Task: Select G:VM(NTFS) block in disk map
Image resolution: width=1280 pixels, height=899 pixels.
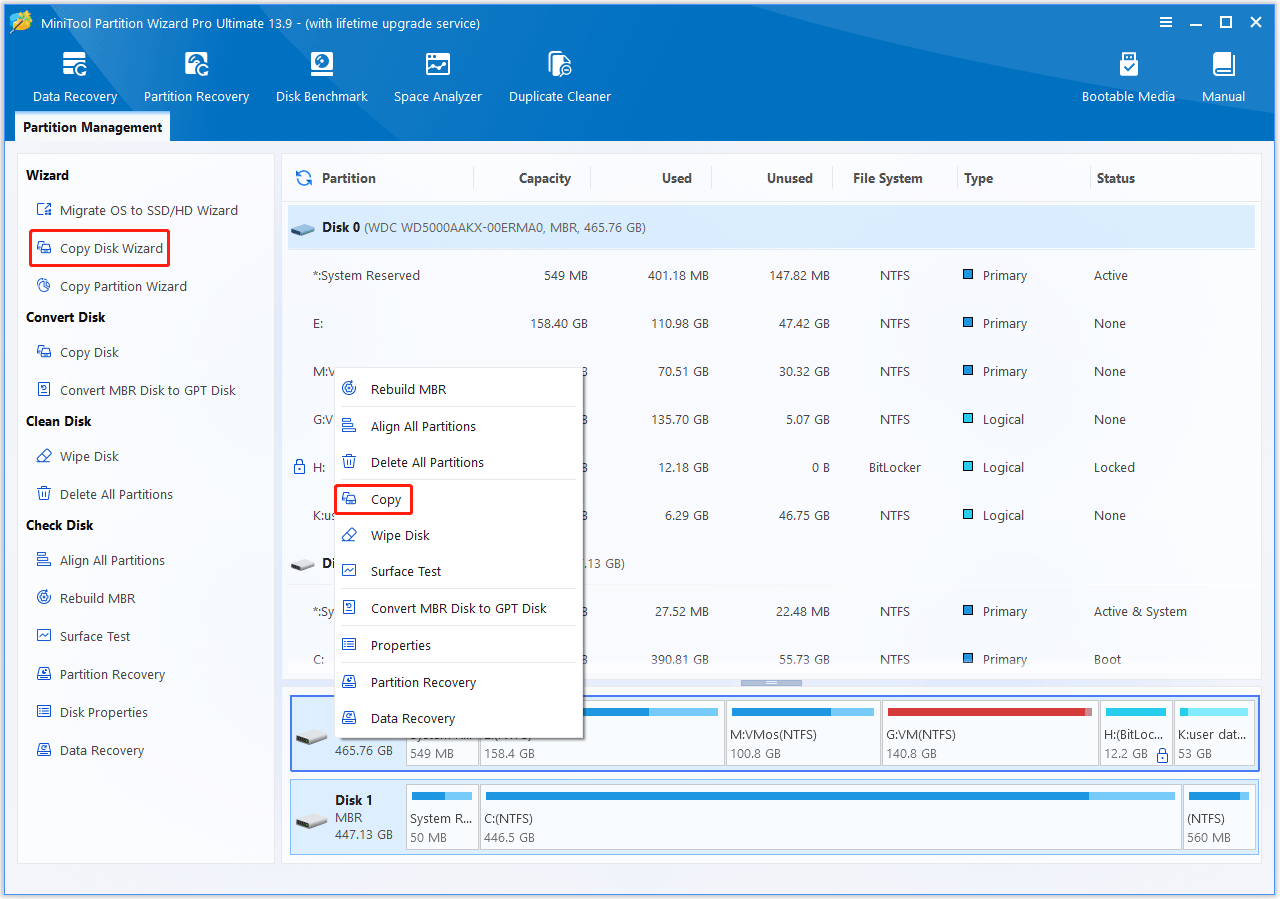Action: pyautogui.click(x=990, y=733)
